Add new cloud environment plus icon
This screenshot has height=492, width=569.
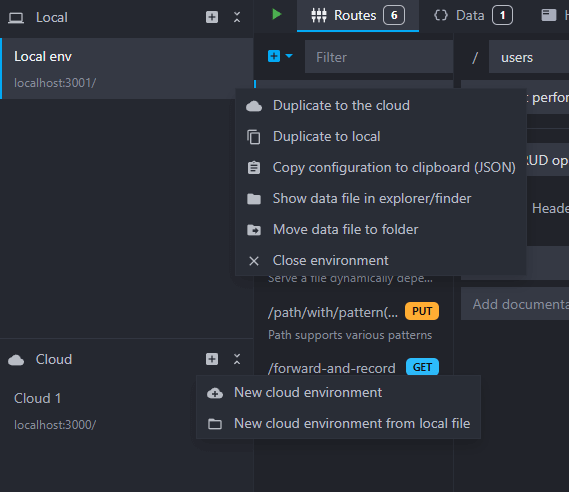coord(212,359)
